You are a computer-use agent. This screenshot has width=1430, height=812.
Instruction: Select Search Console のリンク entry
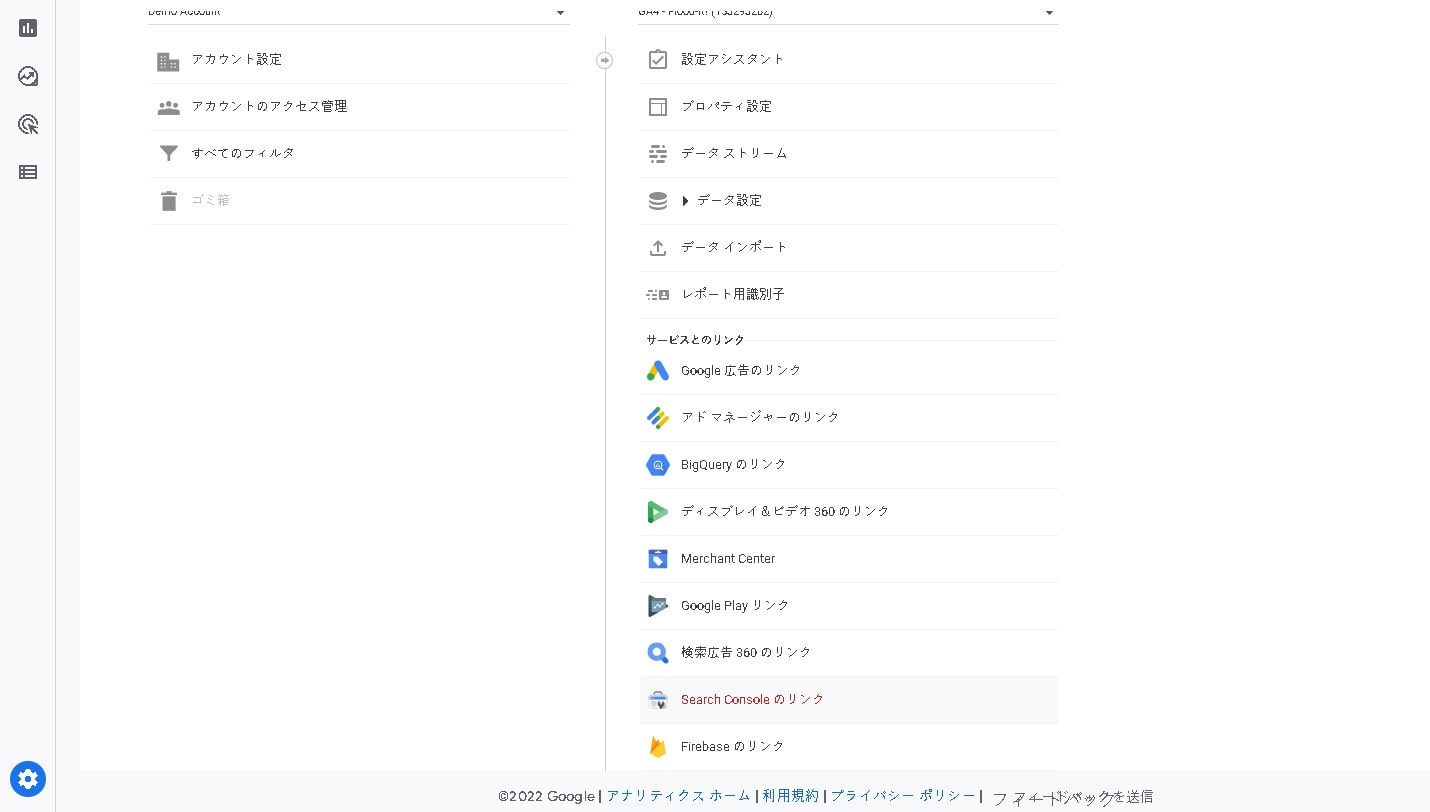[x=752, y=700]
